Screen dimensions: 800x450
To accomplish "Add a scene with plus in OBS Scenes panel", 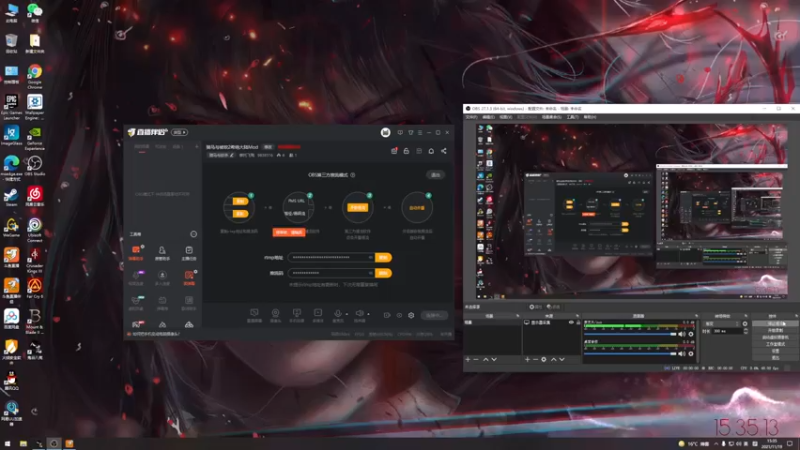I will [x=468, y=360].
